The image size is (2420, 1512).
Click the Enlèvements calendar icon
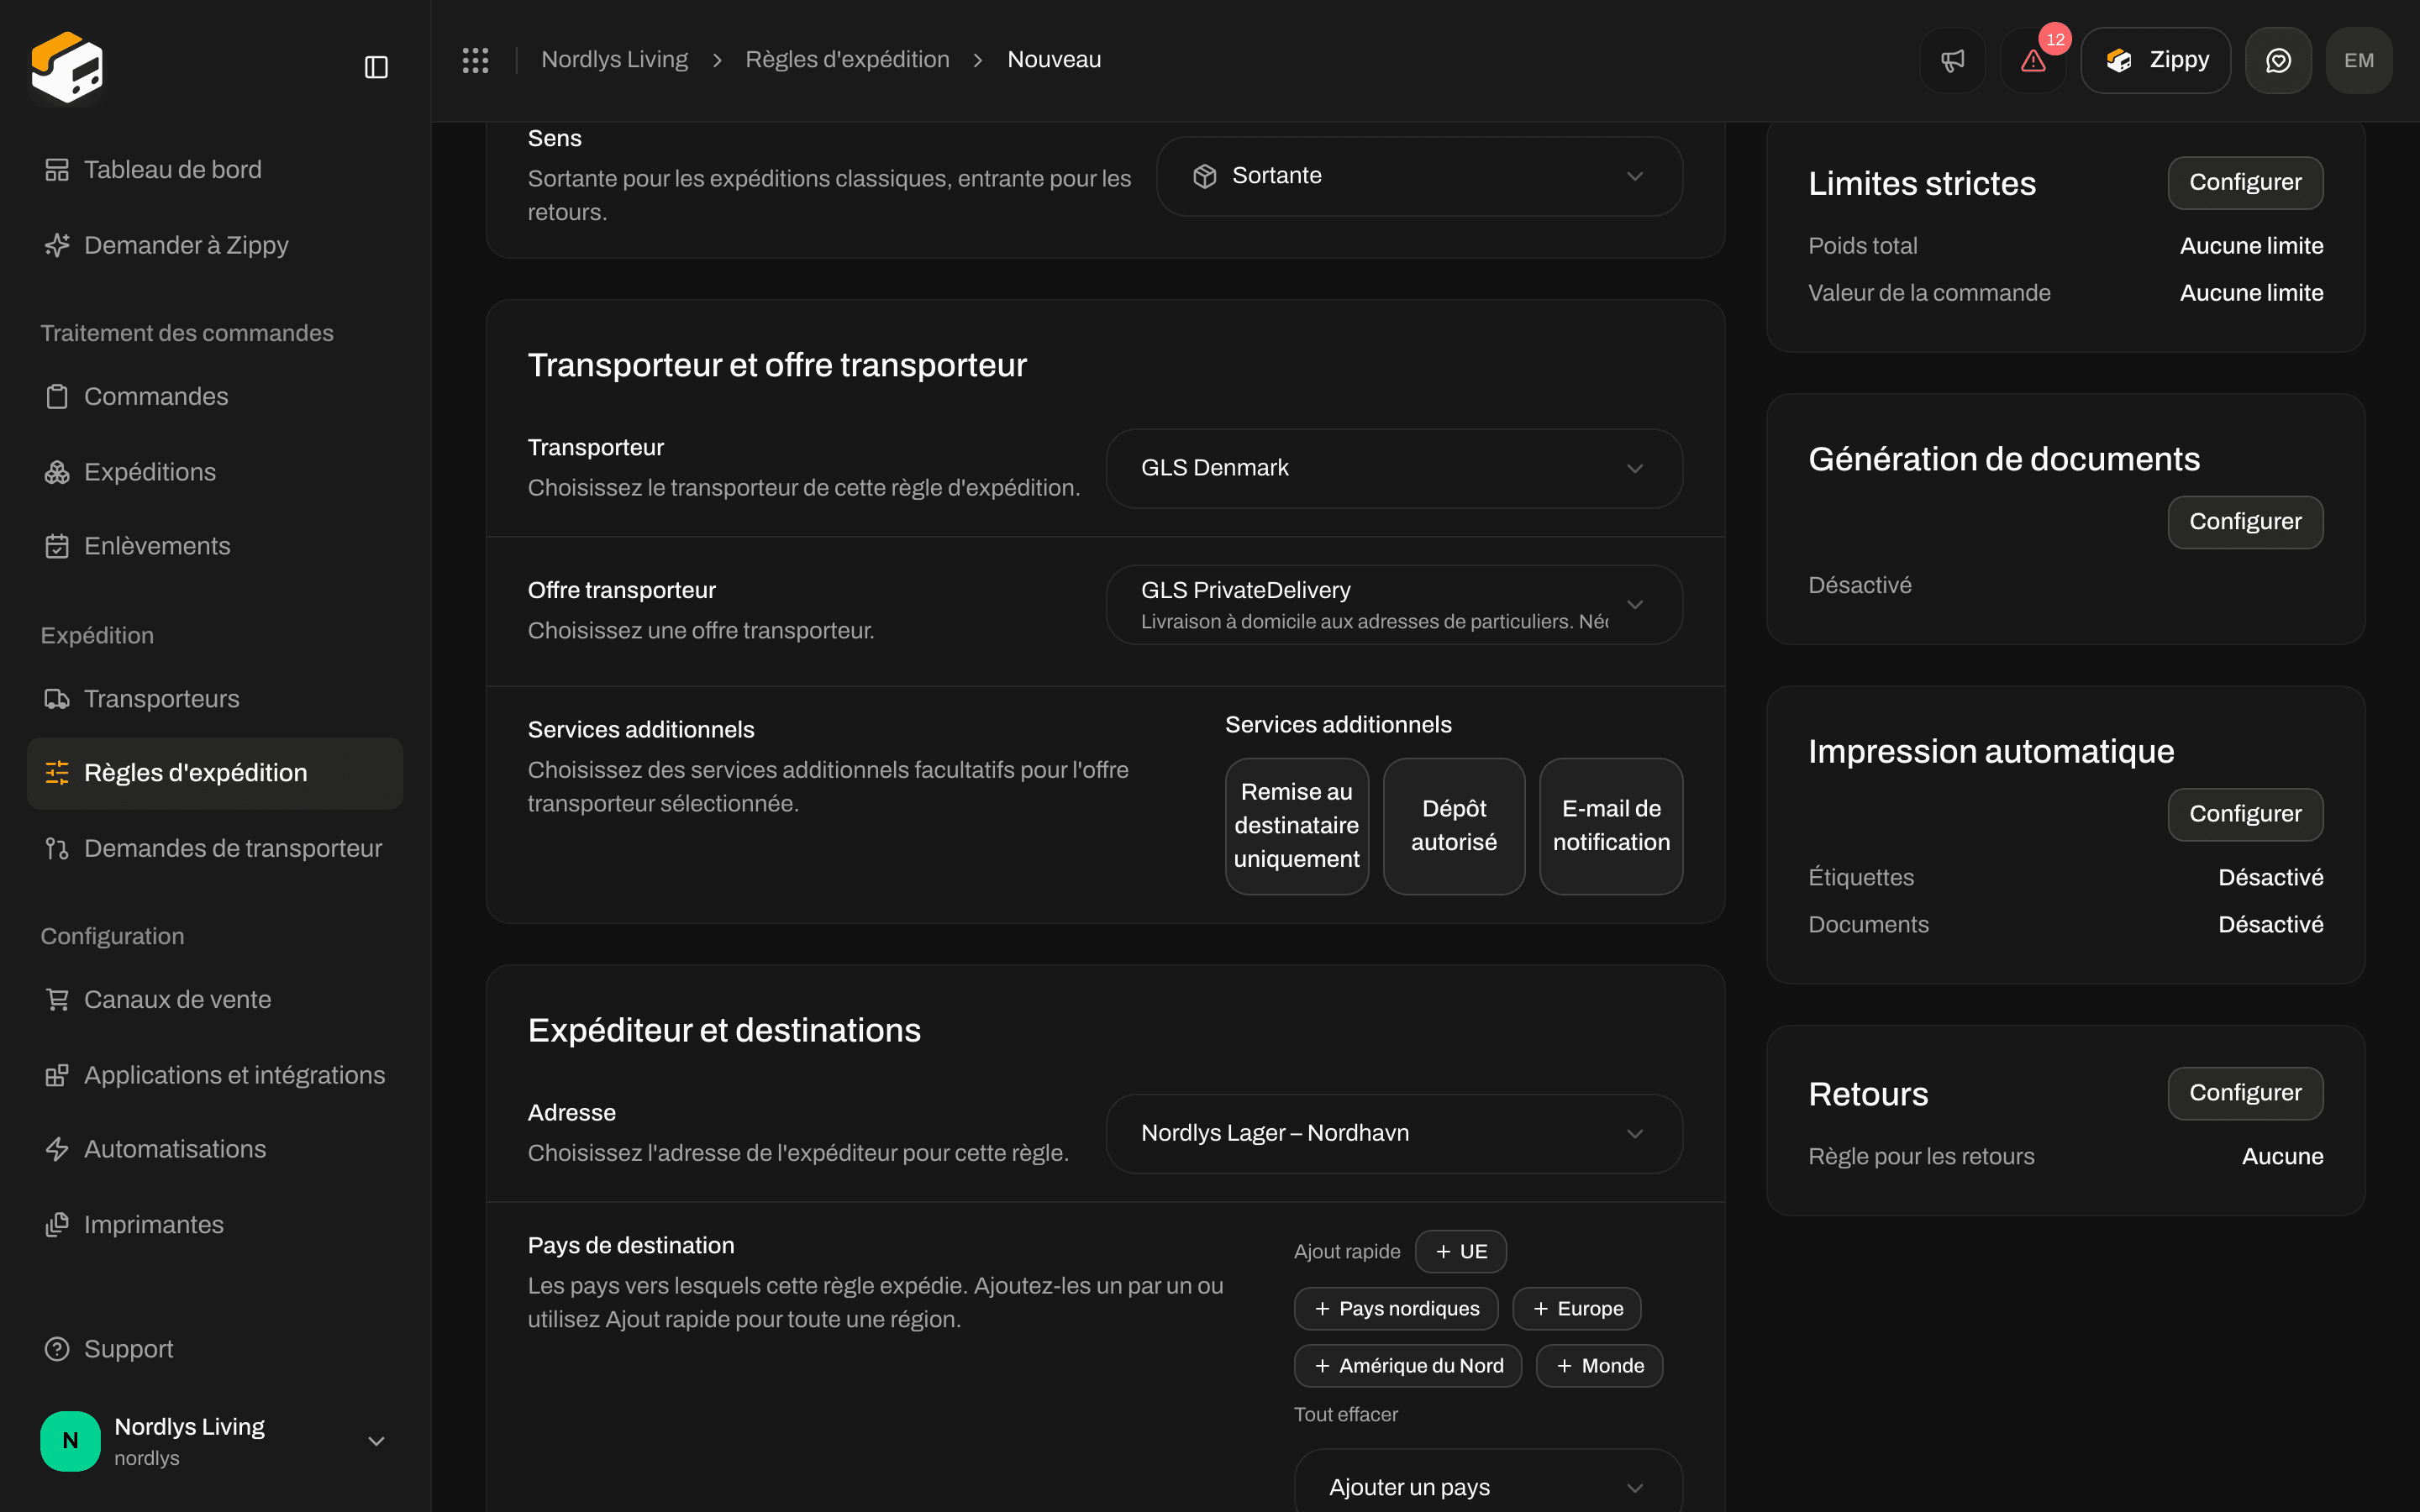coord(57,546)
